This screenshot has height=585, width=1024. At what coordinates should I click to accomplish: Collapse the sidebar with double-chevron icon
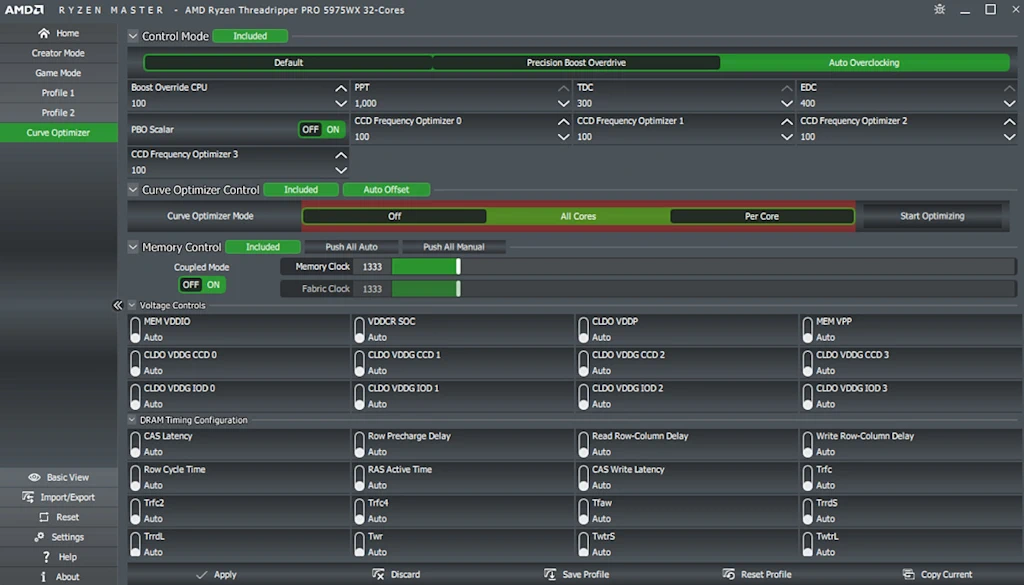118,305
